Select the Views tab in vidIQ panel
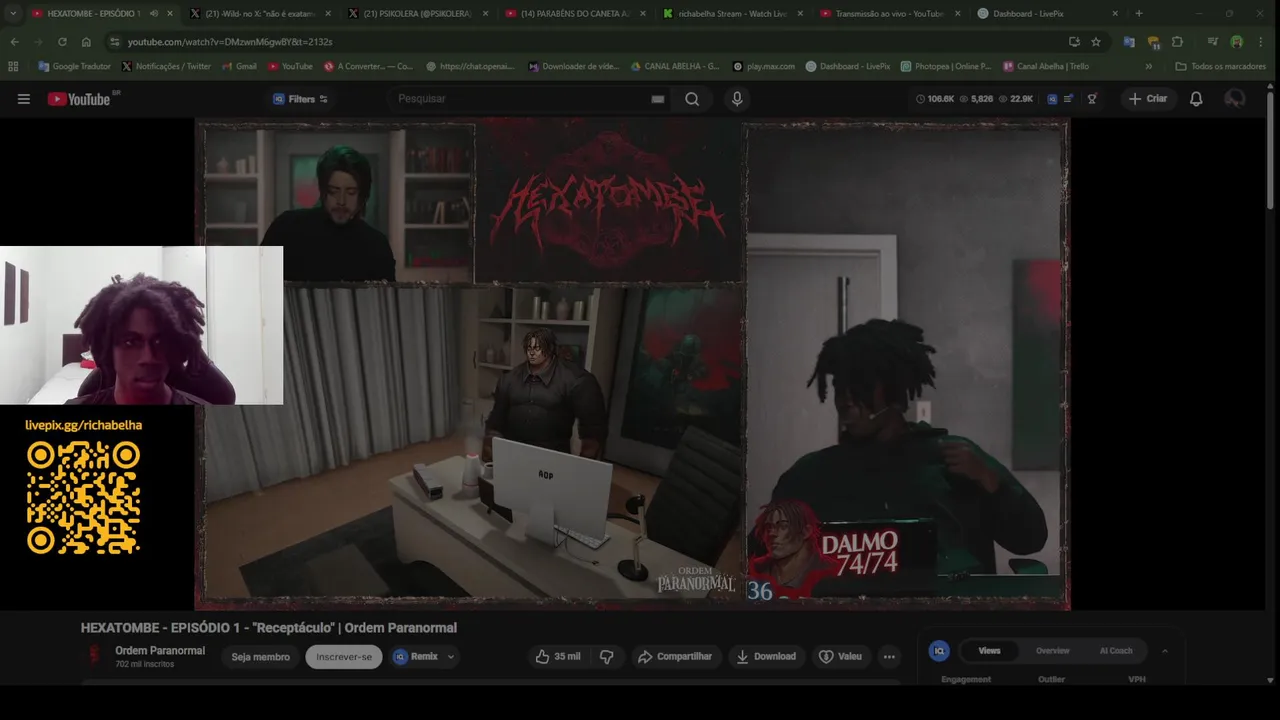1280x720 pixels. click(x=989, y=650)
